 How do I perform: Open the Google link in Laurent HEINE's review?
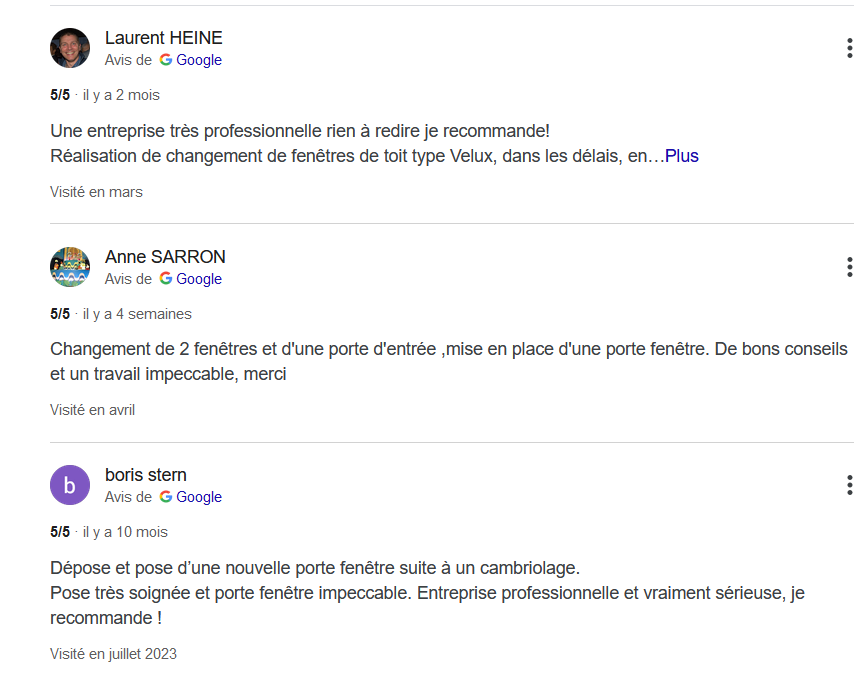tap(199, 60)
